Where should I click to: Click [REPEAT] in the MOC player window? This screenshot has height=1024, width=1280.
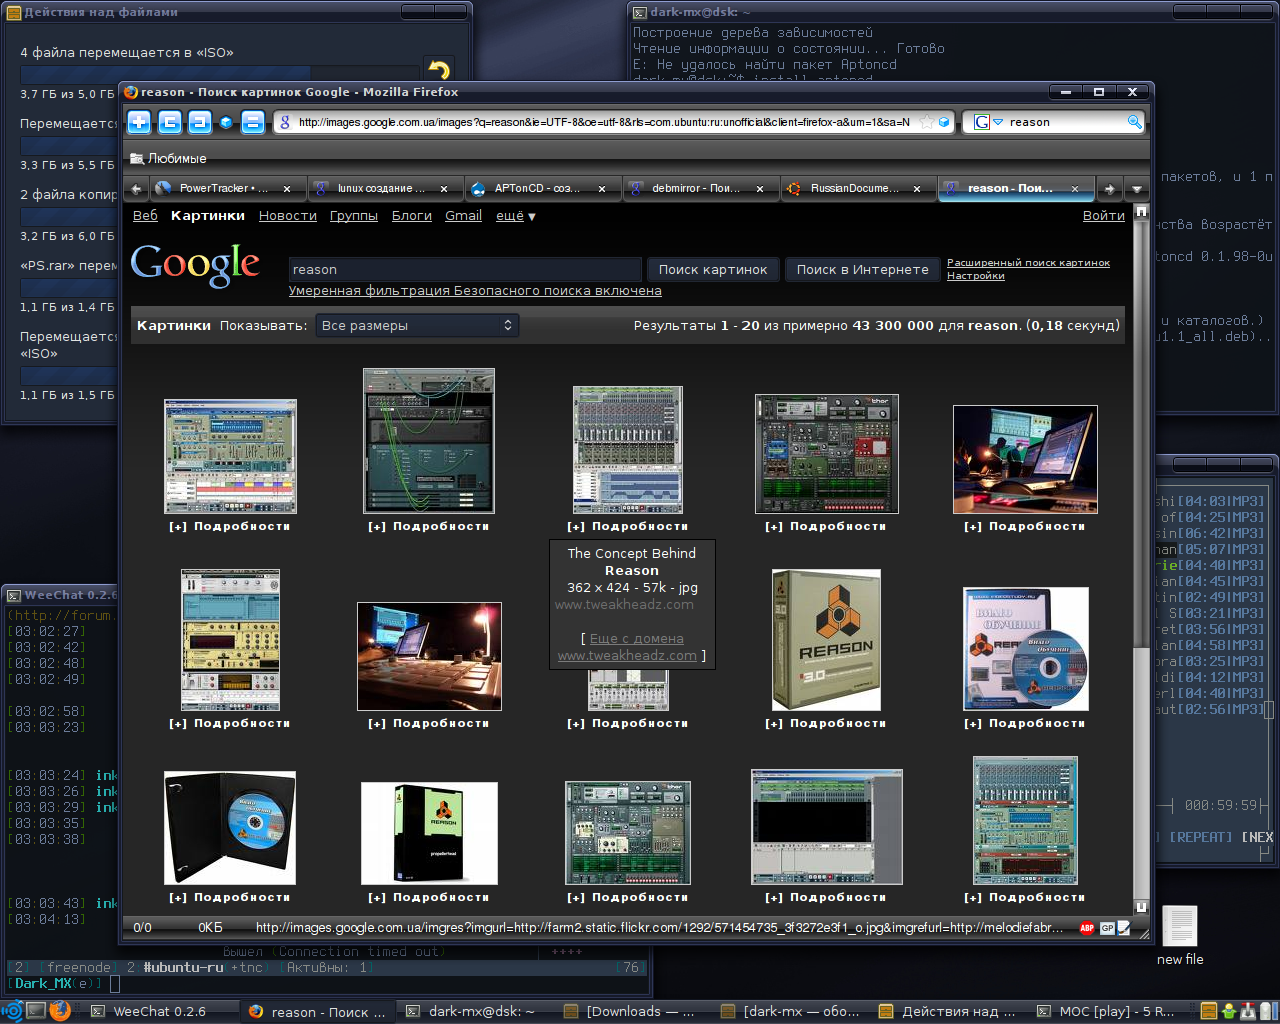pyautogui.click(x=1201, y=837)
